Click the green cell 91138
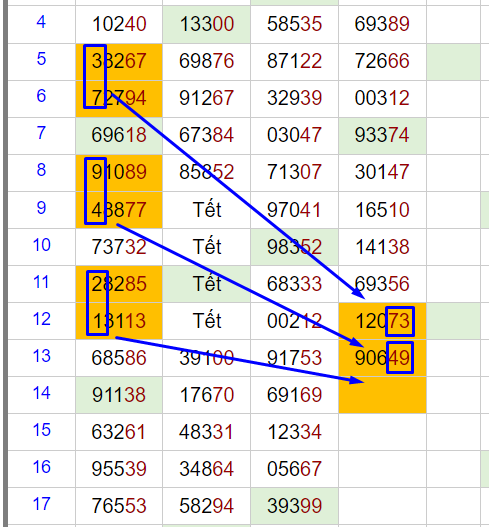 (x=119, y=395)
